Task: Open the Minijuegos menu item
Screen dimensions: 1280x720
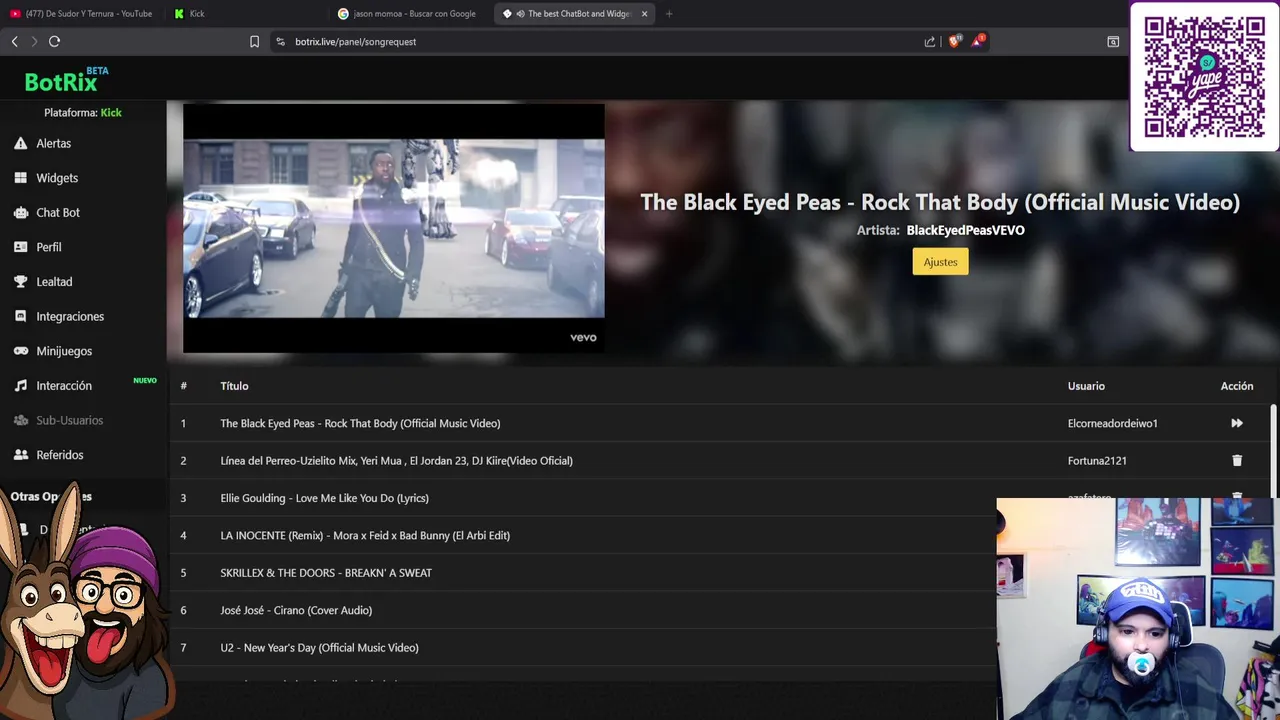Action: coord(64,351)
